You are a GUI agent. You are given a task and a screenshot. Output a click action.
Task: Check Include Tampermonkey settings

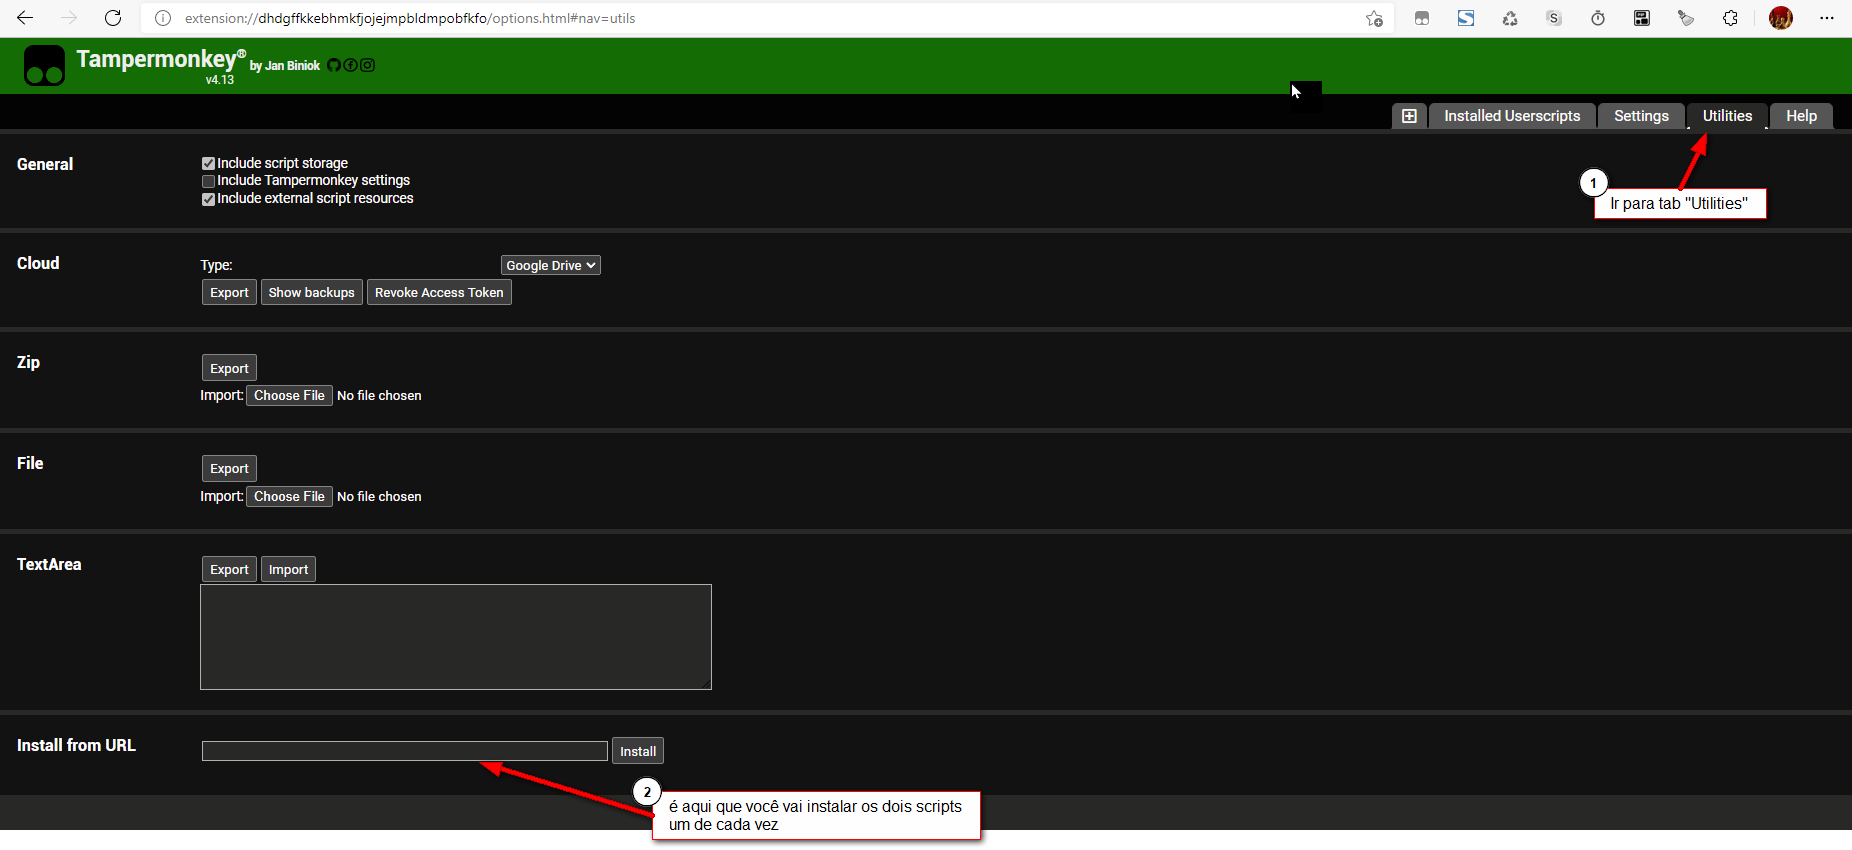tap(208, 181)
